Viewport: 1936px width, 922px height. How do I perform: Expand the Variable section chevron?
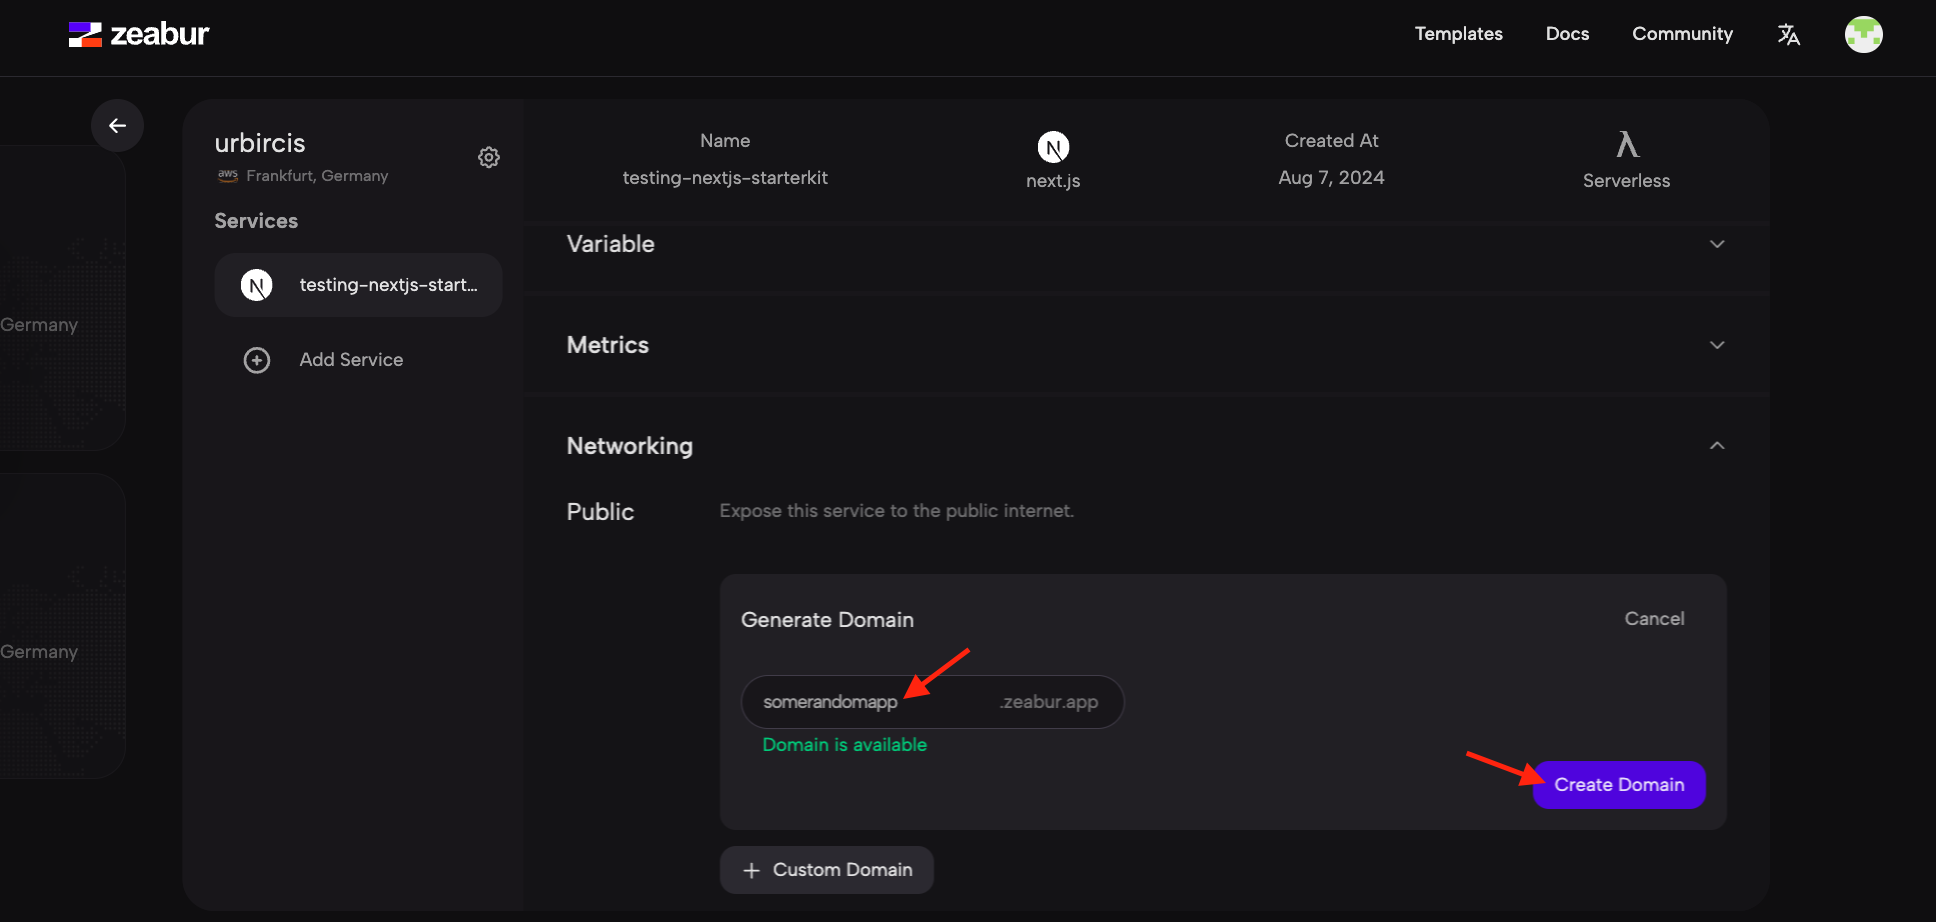[1717, 244]
